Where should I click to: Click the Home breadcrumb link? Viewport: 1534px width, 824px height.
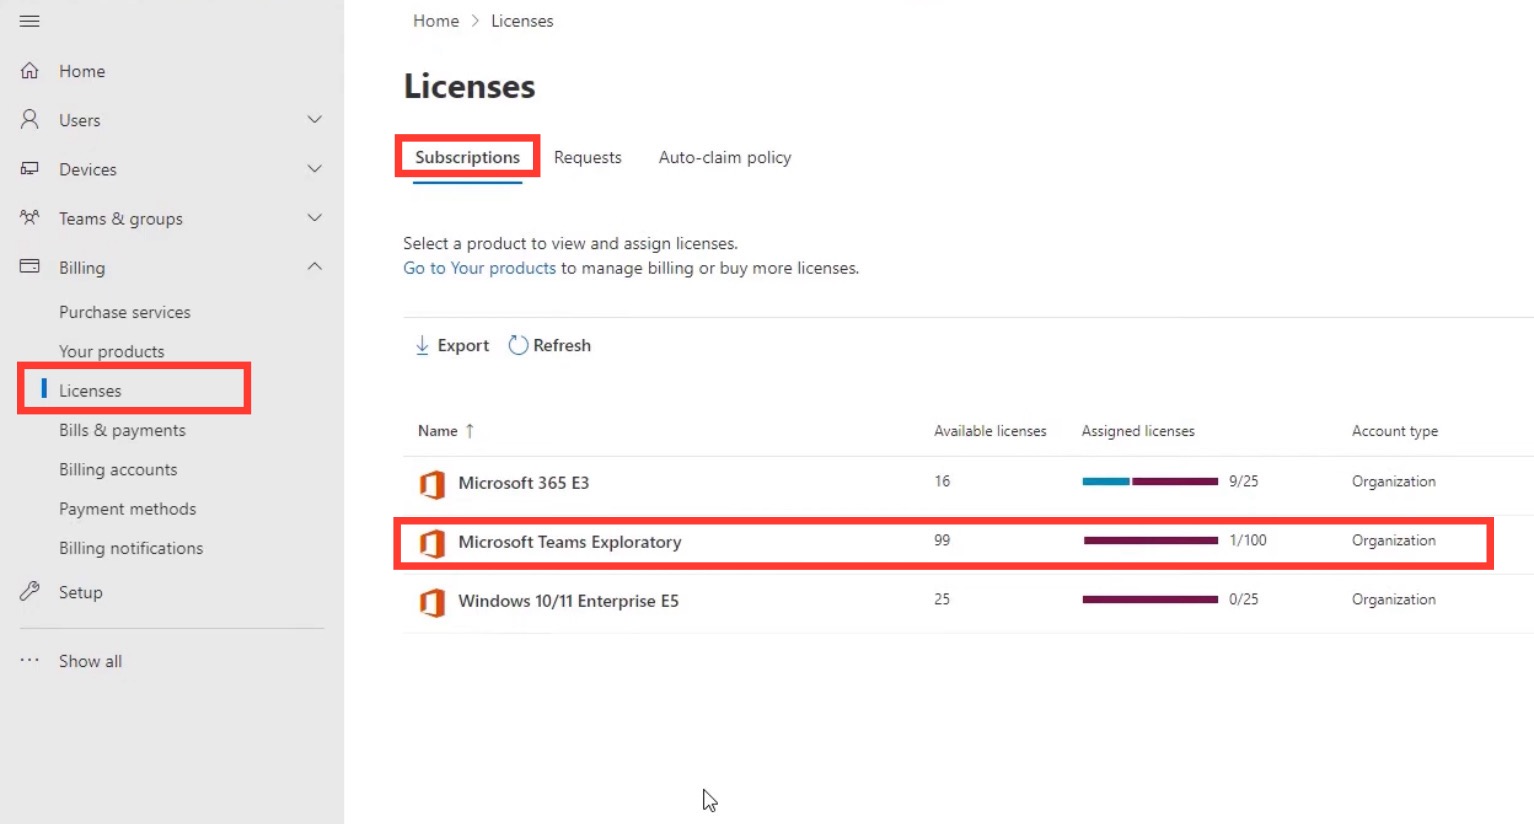click(436, 21)
